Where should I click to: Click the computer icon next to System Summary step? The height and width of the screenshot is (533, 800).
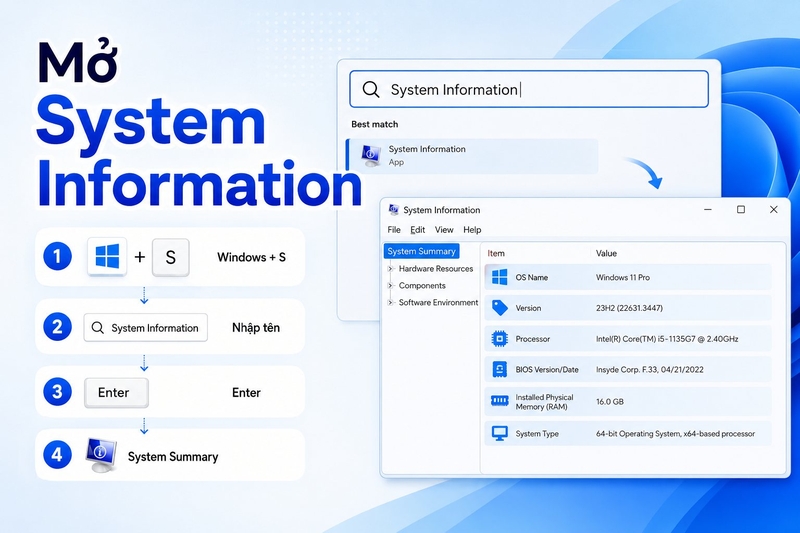101,455
